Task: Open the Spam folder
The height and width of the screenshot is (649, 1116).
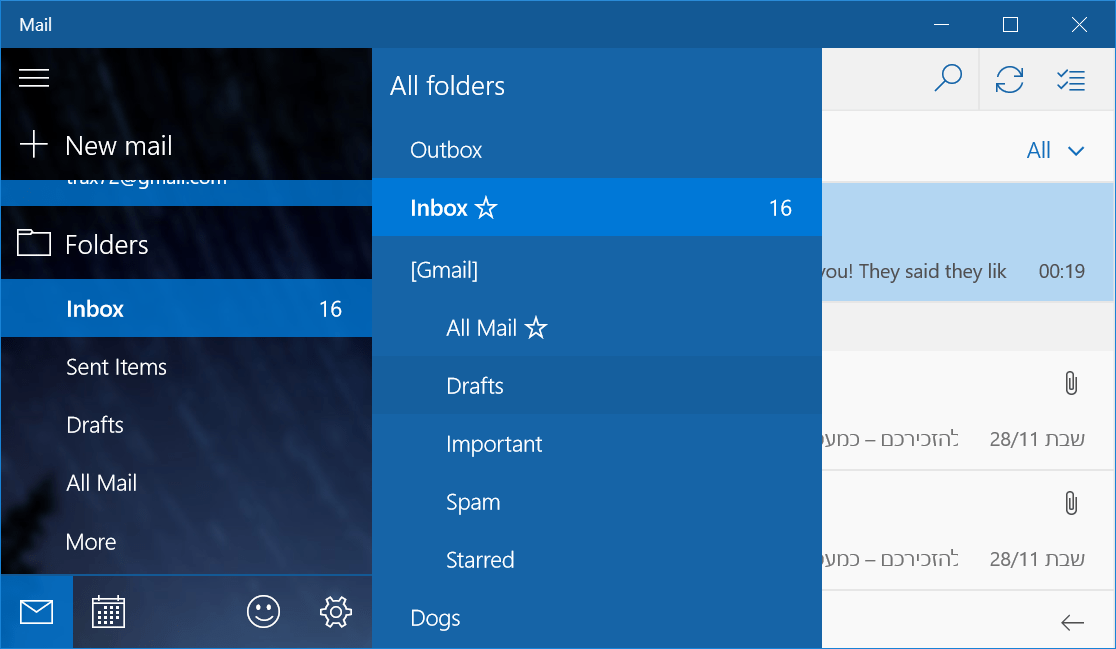Action: 473,502
